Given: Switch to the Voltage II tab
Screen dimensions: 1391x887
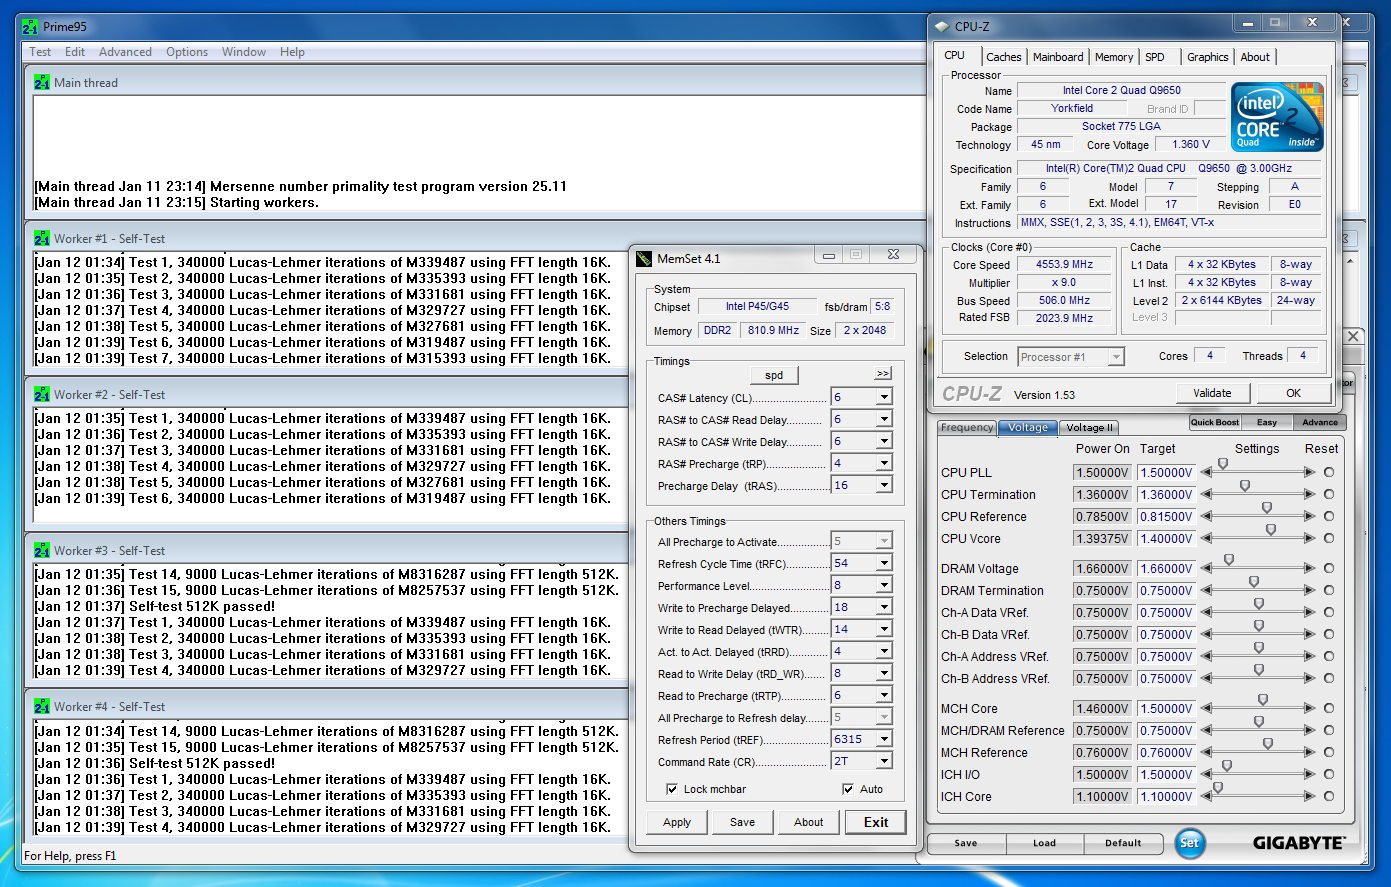Looking at the screenshot, I should [x=1089, y=427].
